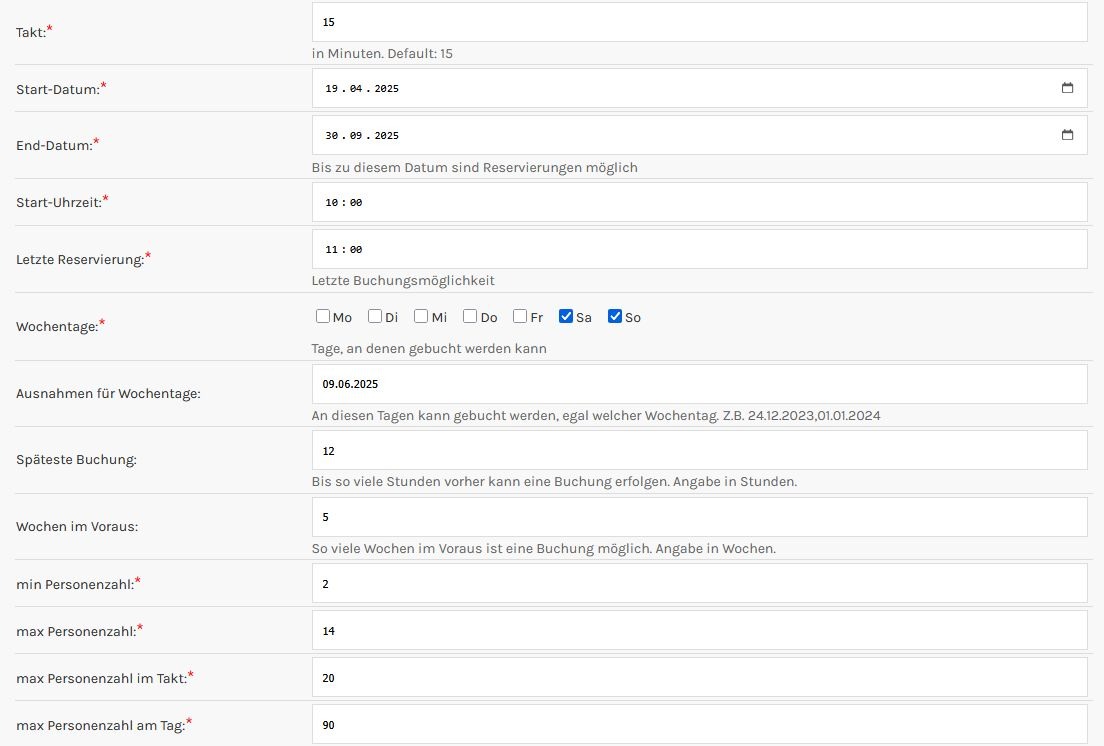Viewport: 1104px width, 746px height.
Task: Select the Späteste Buchung input field
Action: 699,450
